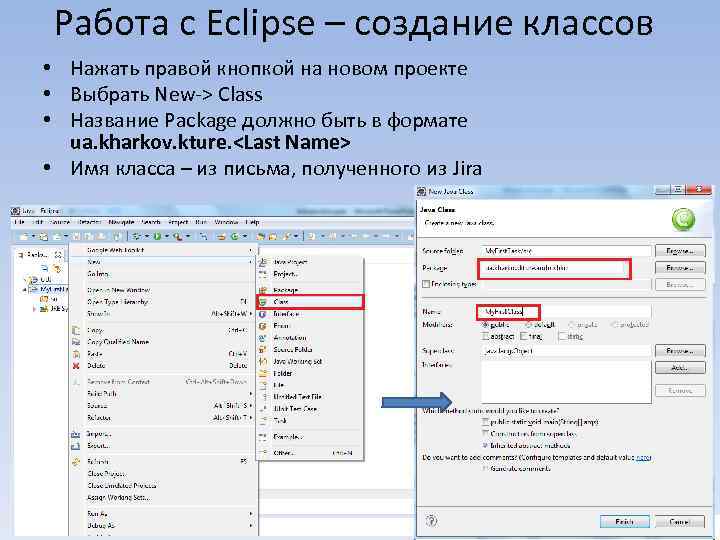The width and height of the screenshot is (720, 540).
Task: Expand the Google Web Toolkit submenu arrow
Action: pyautogui.click(x=251, y=250)
